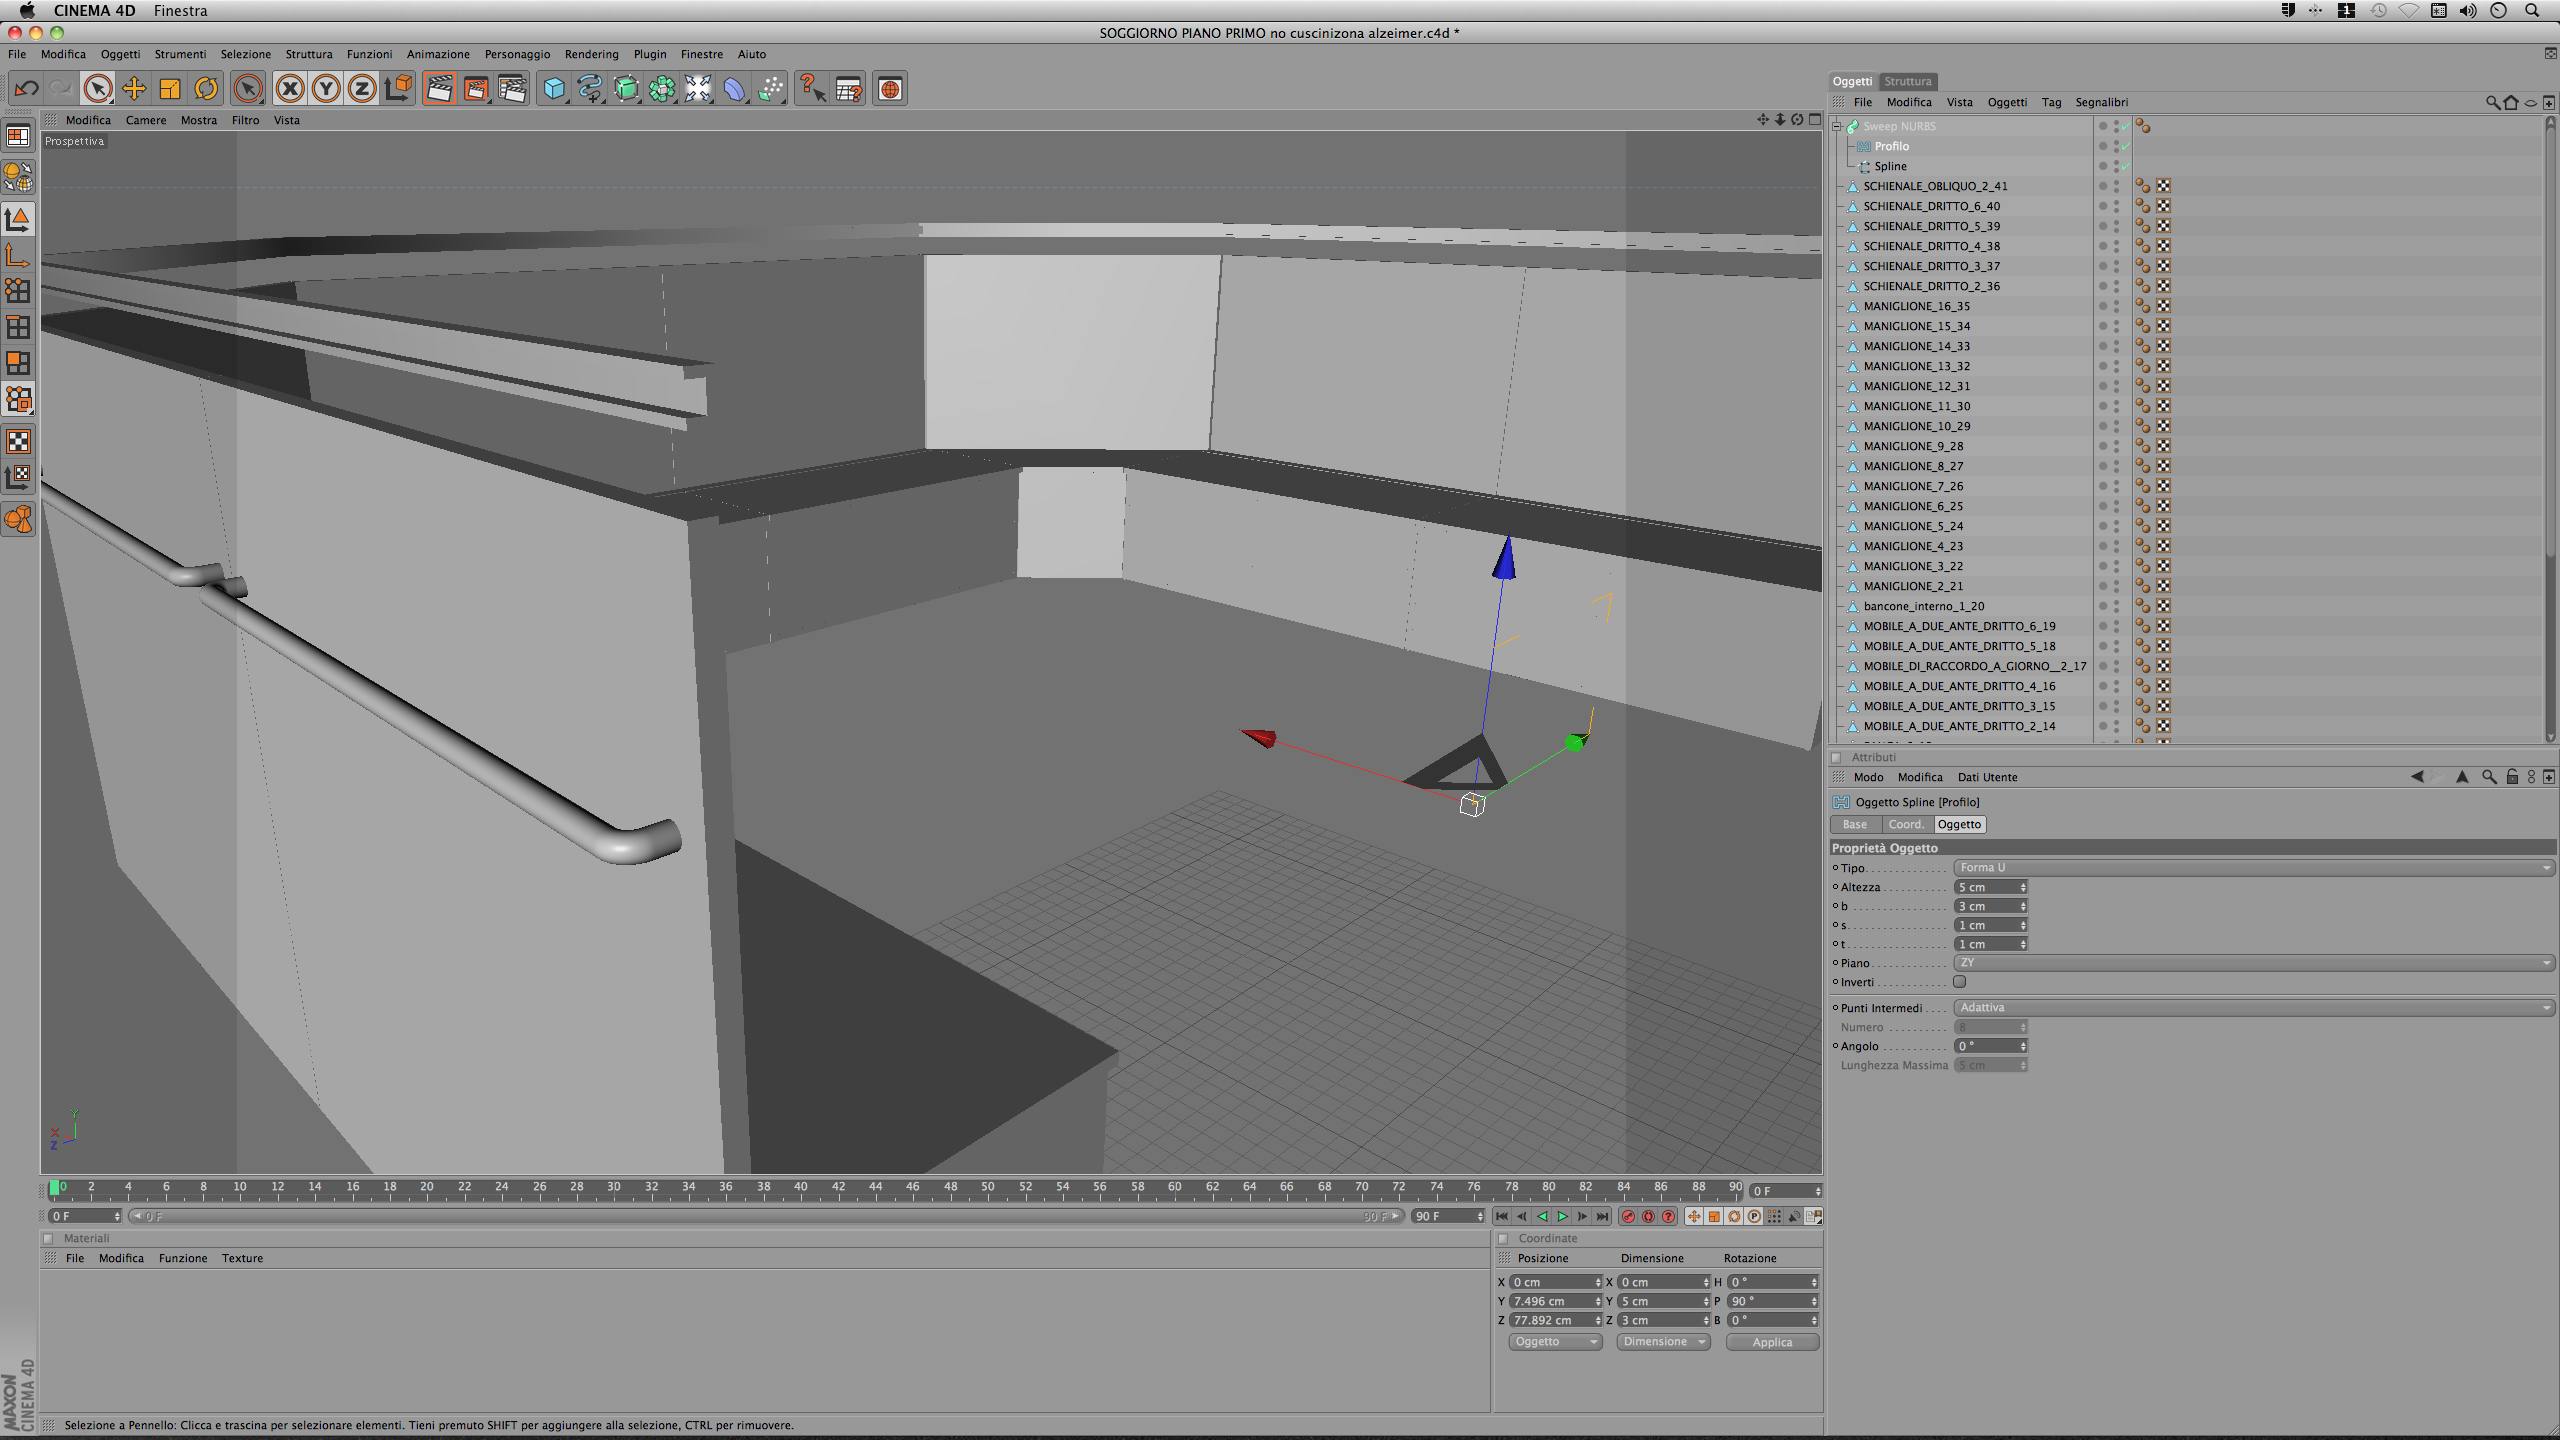Screen dimensions: 2560x1440
Task: Click the Render View clapperboard icon
Action: 439,89
